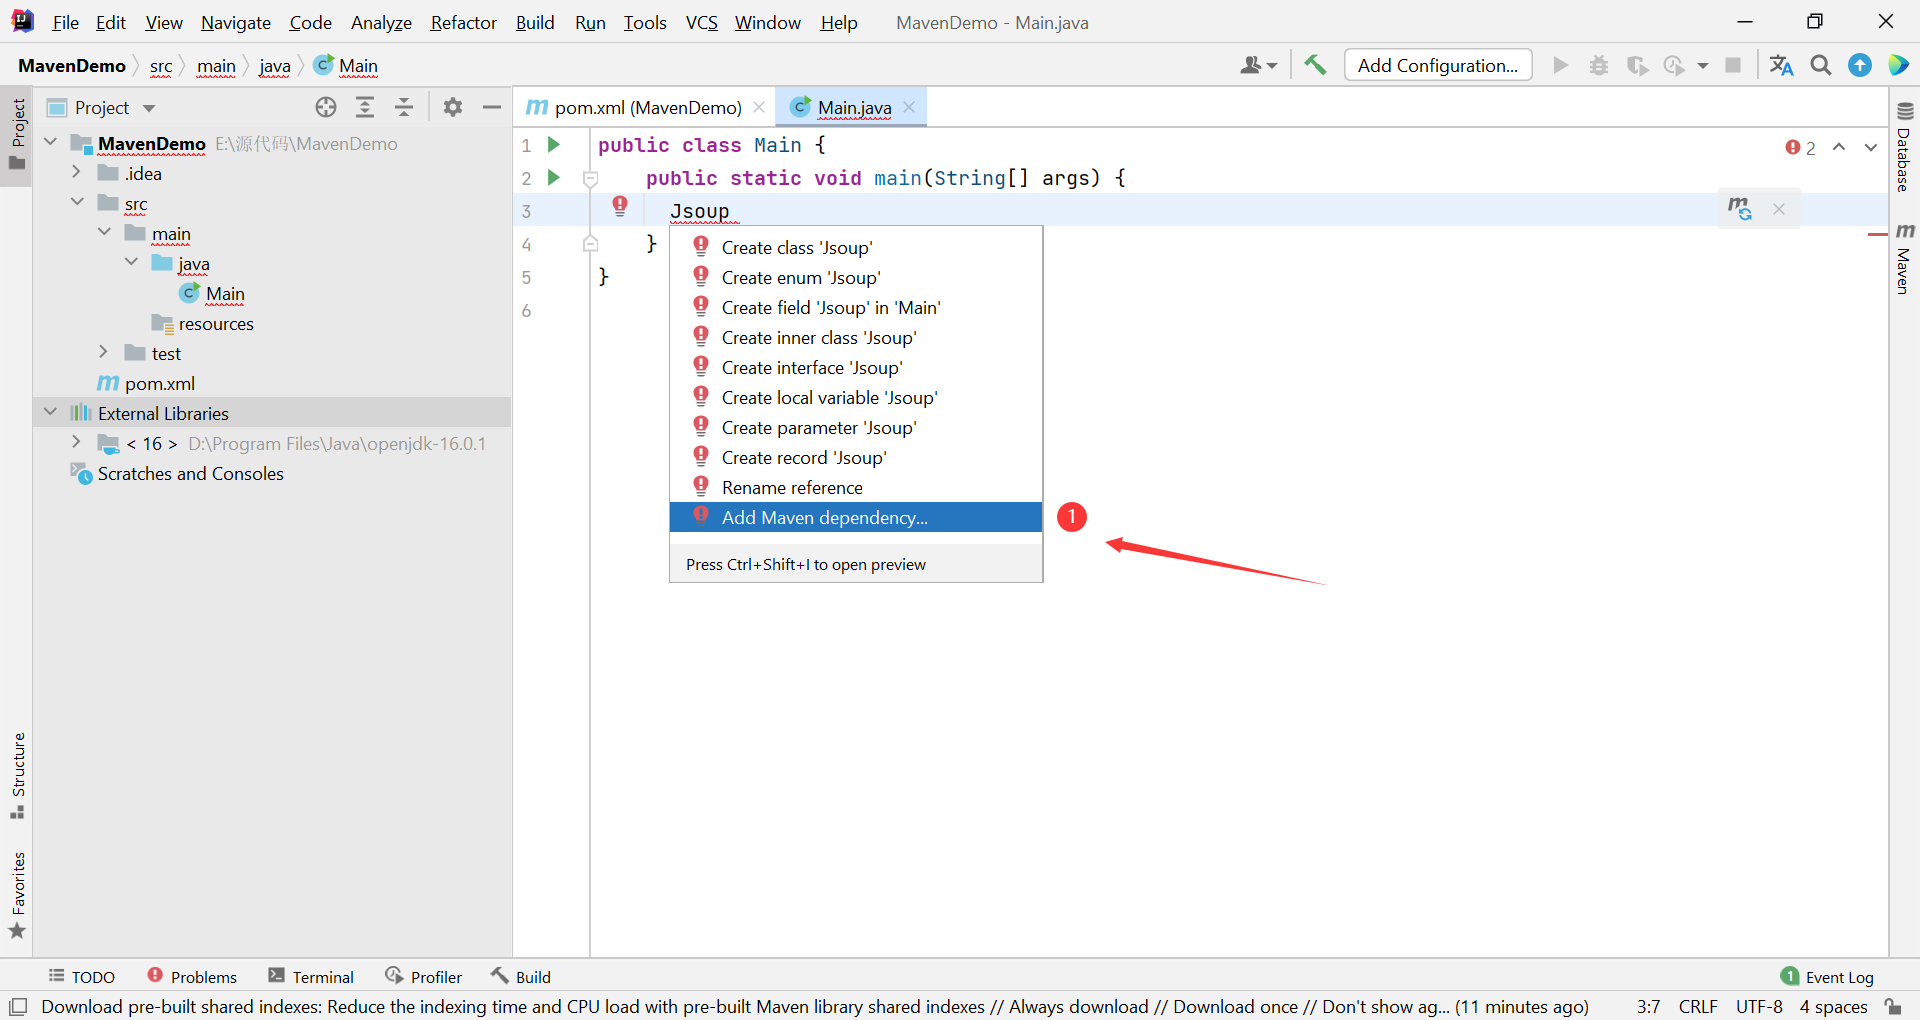
Task: Click Collapse All in Project panel
Action: pyautogui.click(x=404, y=107)
